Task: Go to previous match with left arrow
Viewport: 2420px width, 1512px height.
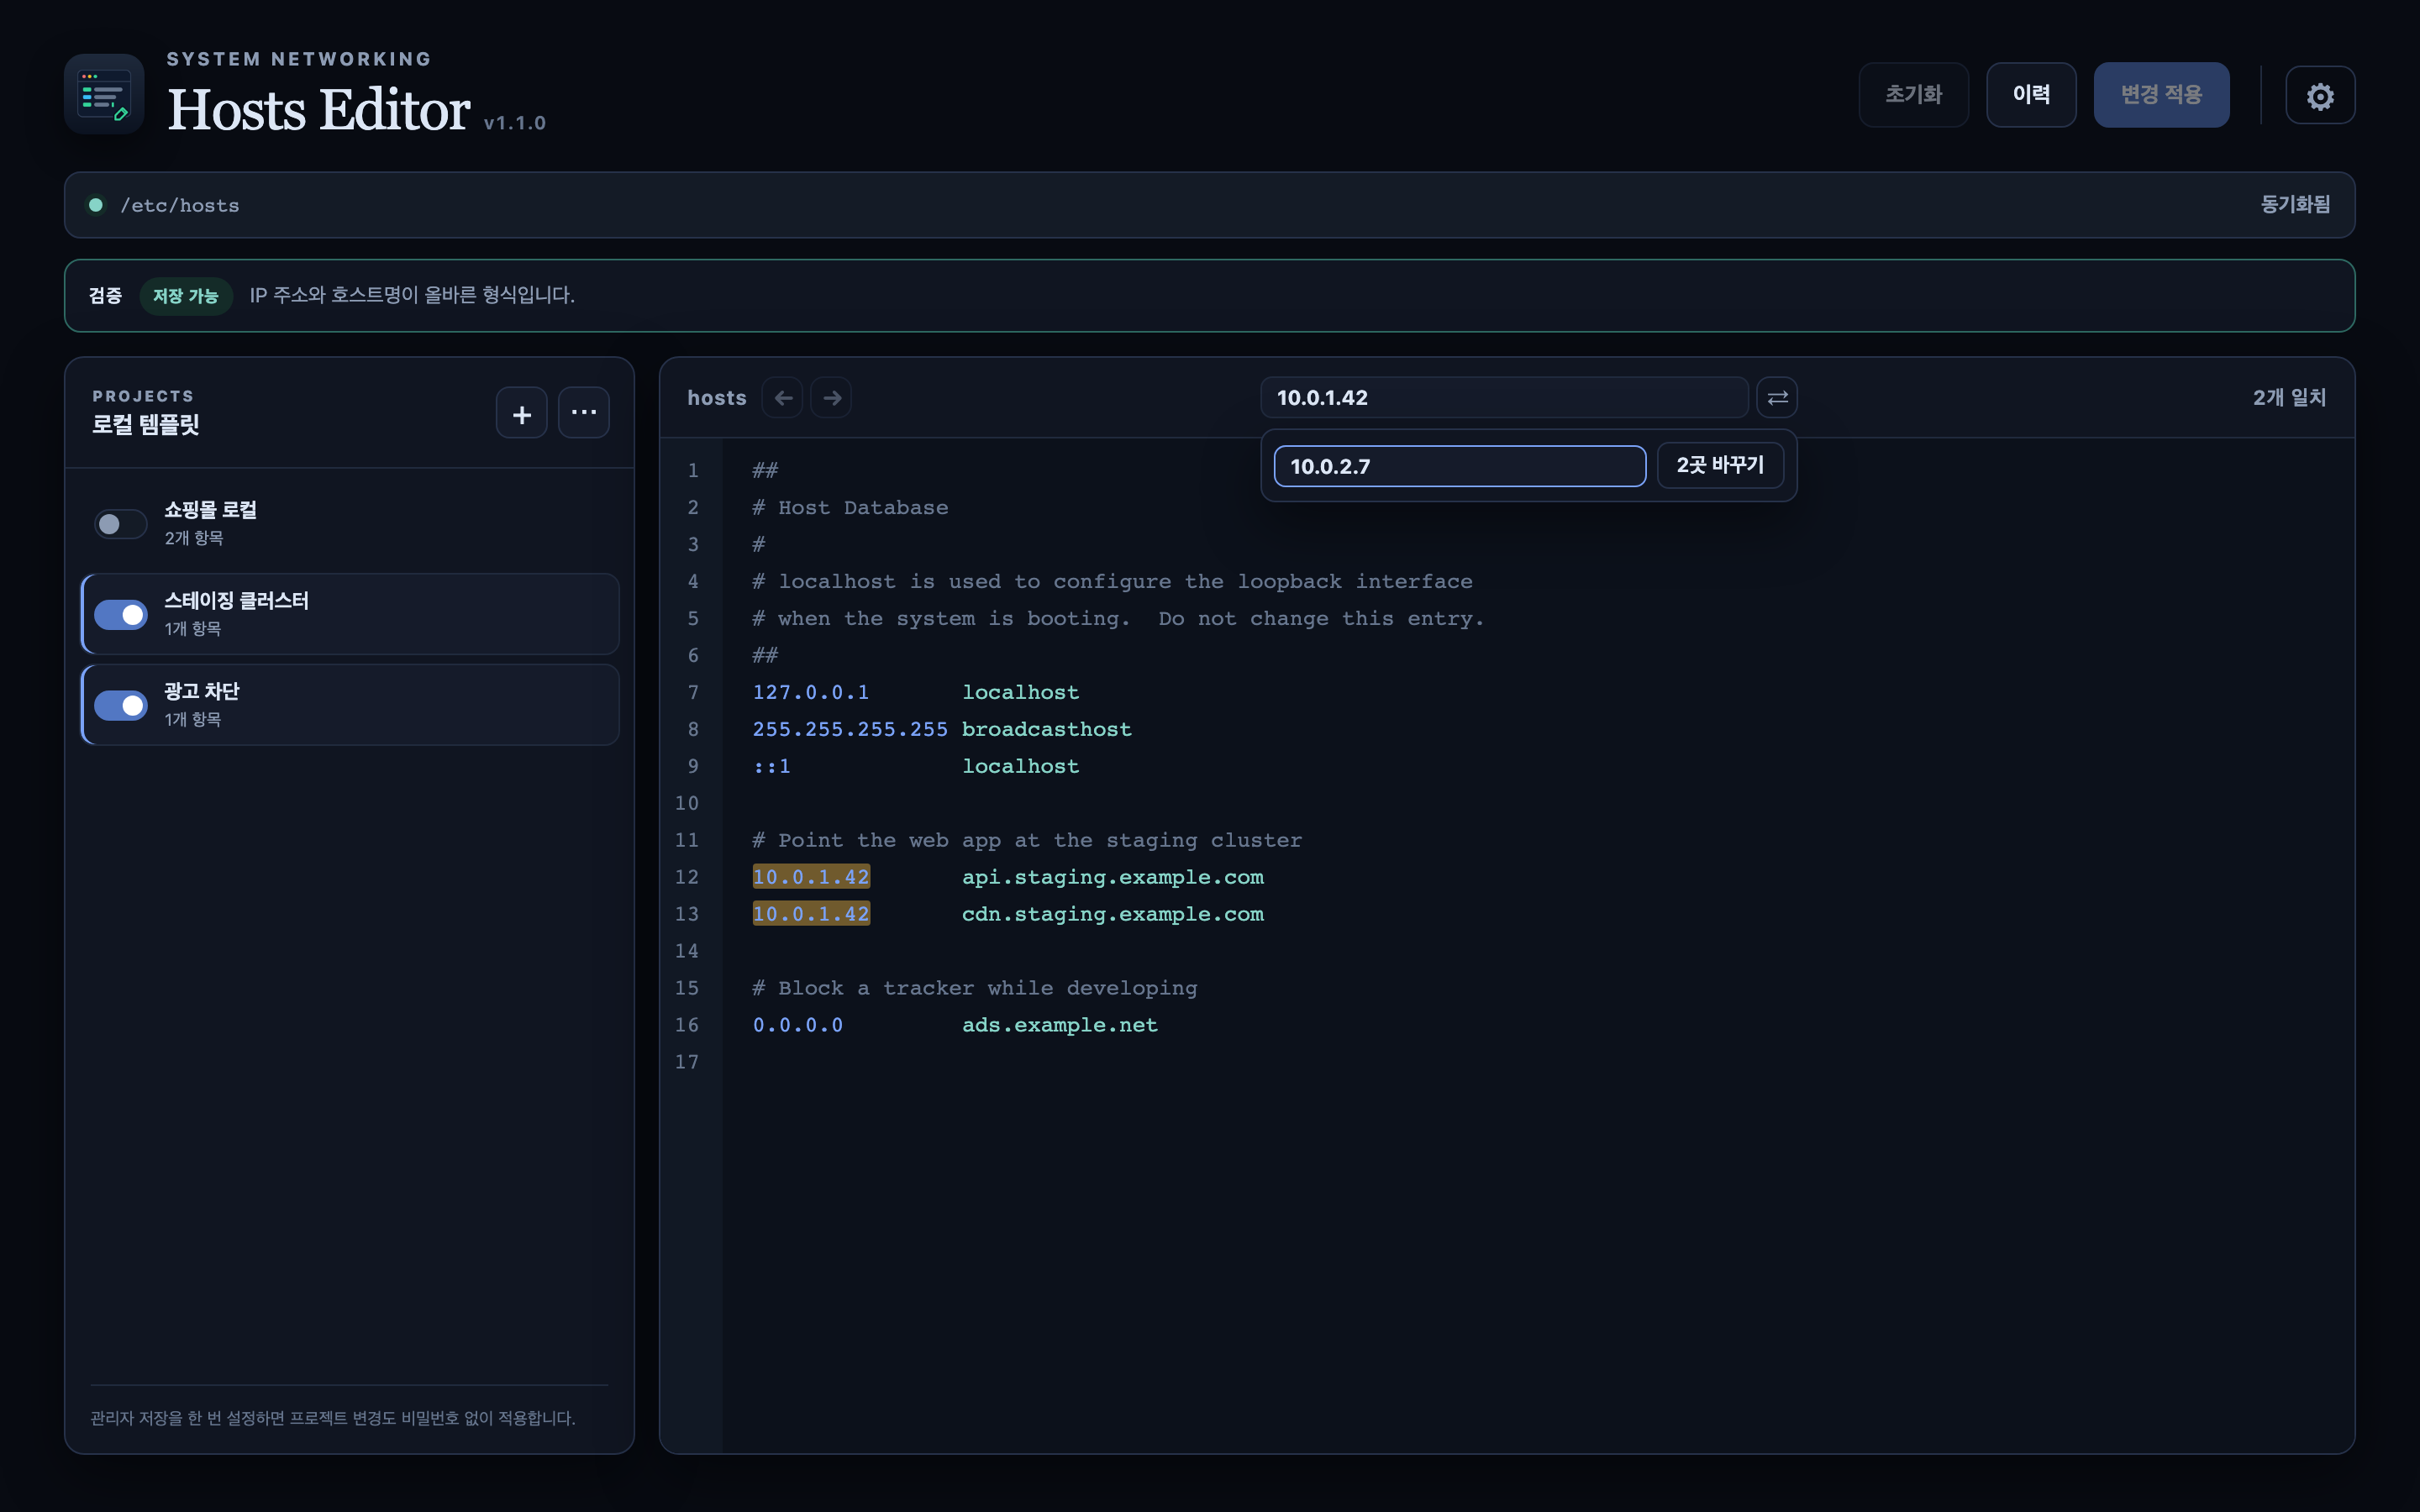Action: click(783, 398)
